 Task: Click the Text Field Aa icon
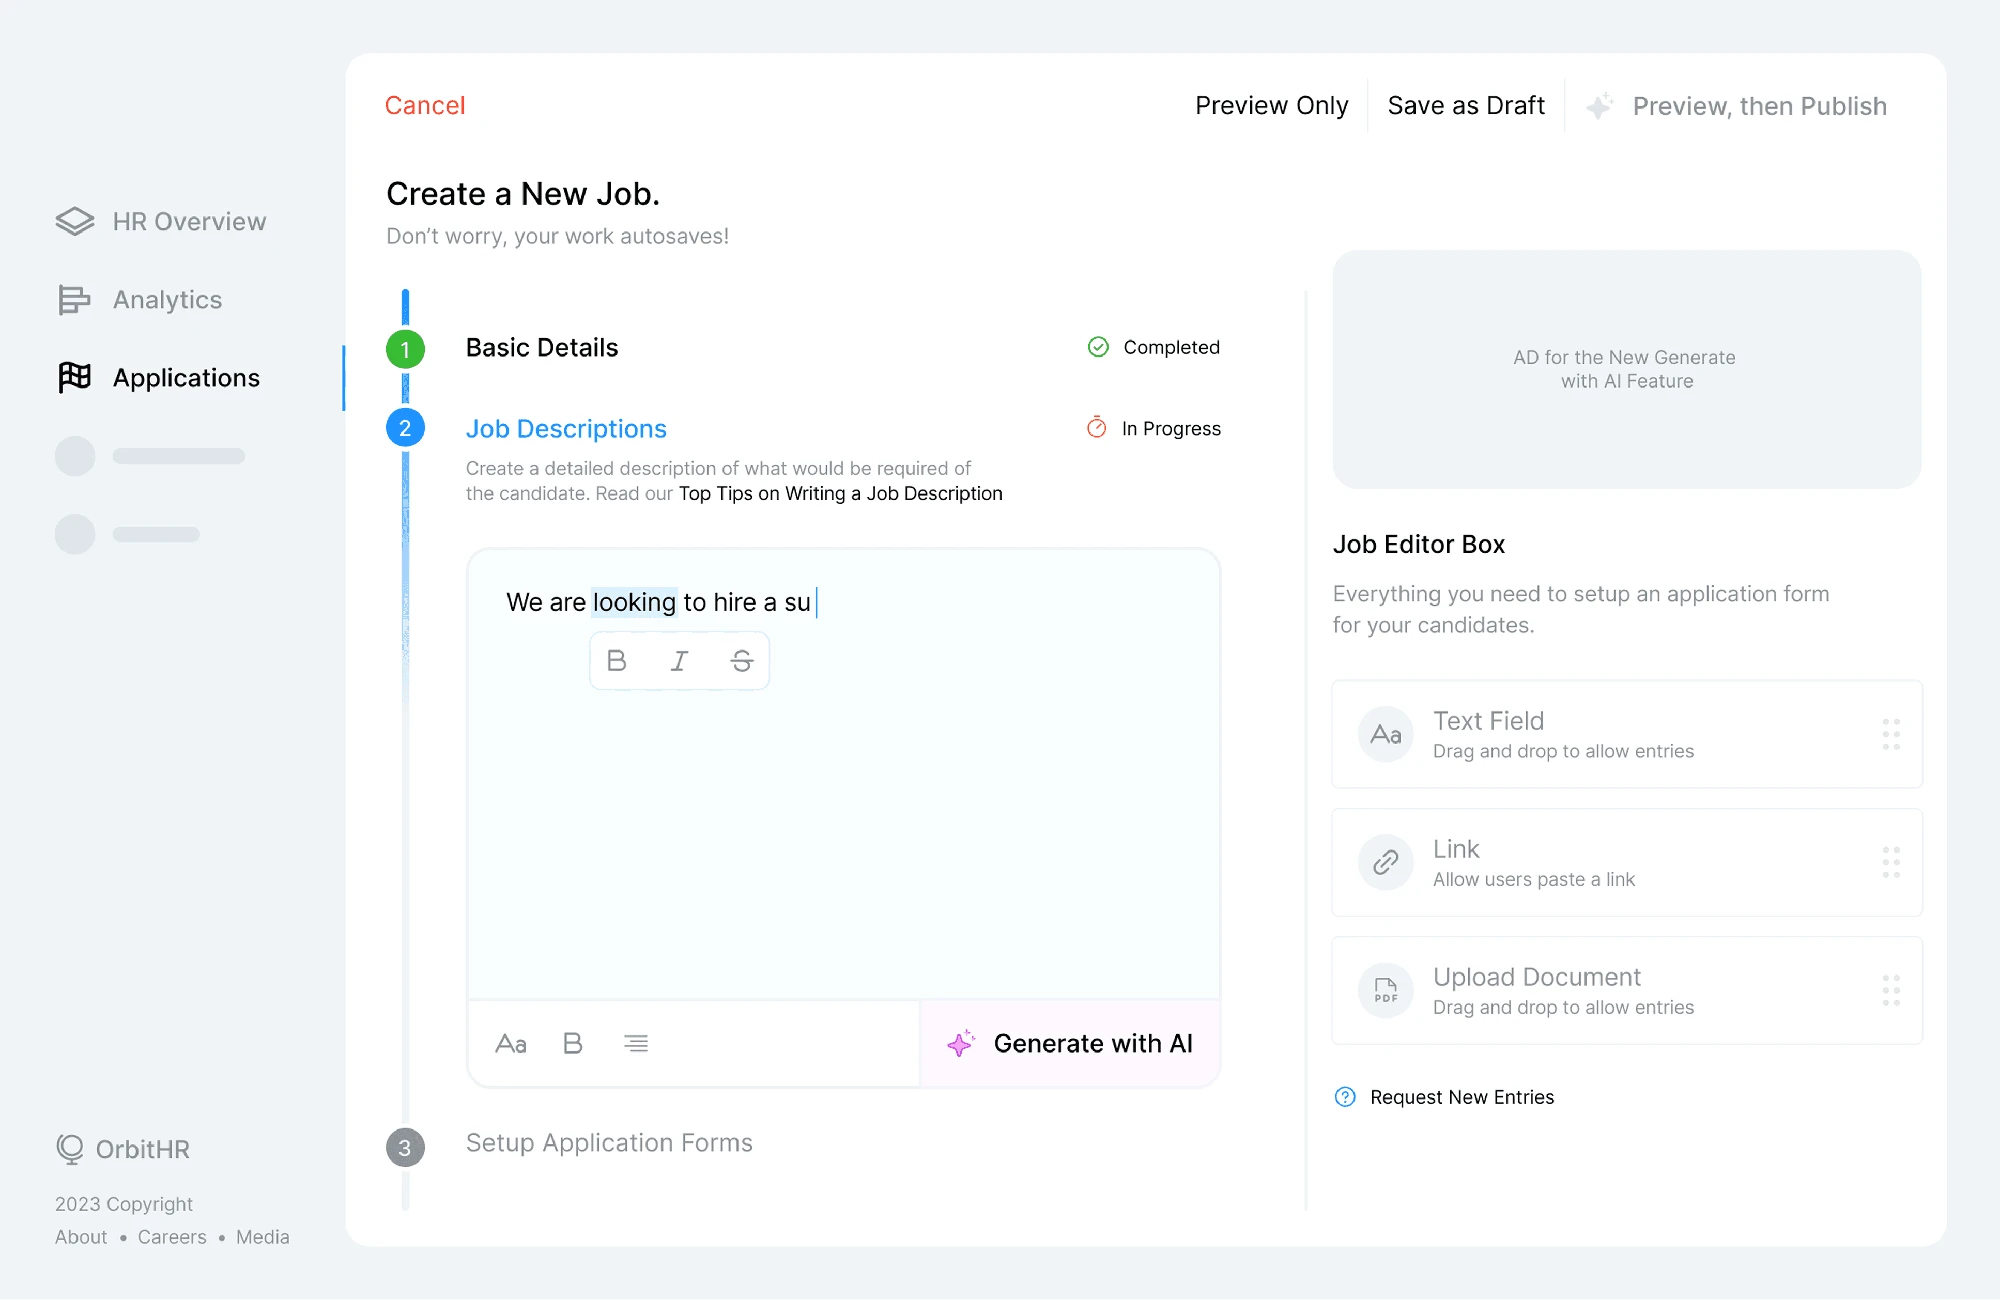(1386, 735)
